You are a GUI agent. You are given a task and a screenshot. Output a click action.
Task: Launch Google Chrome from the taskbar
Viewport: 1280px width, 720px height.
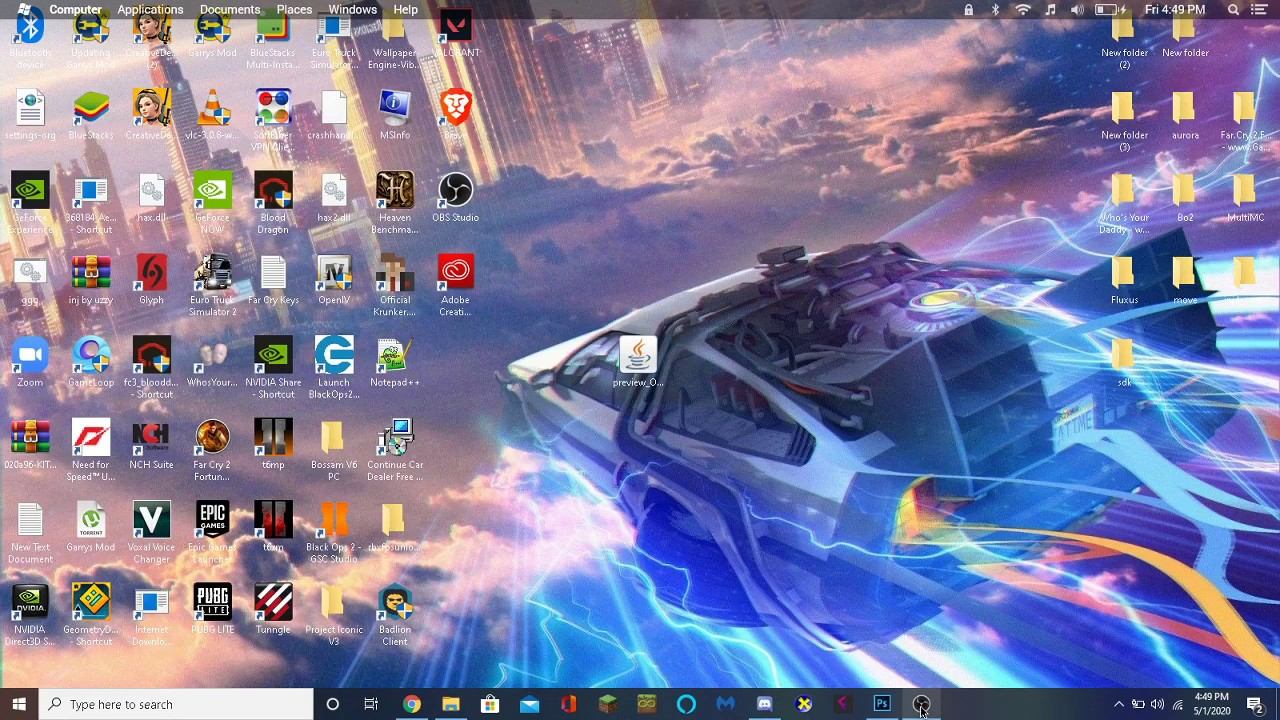click(x=411, y=704)
